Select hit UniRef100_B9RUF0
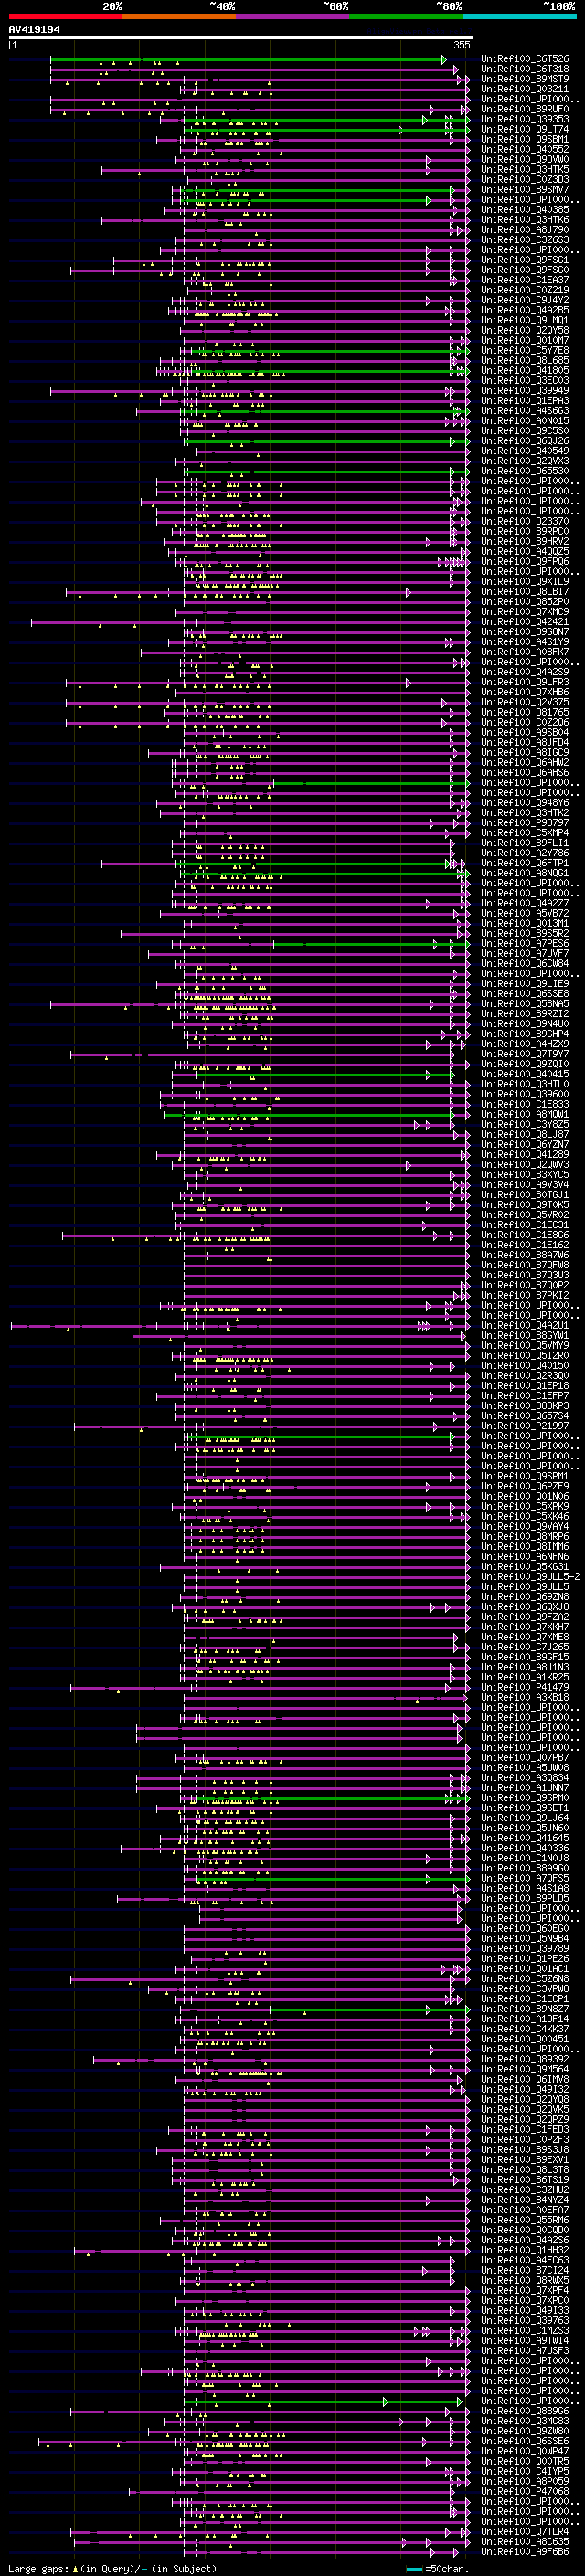This screenshot has height=2576, width=585. [525, 109]
